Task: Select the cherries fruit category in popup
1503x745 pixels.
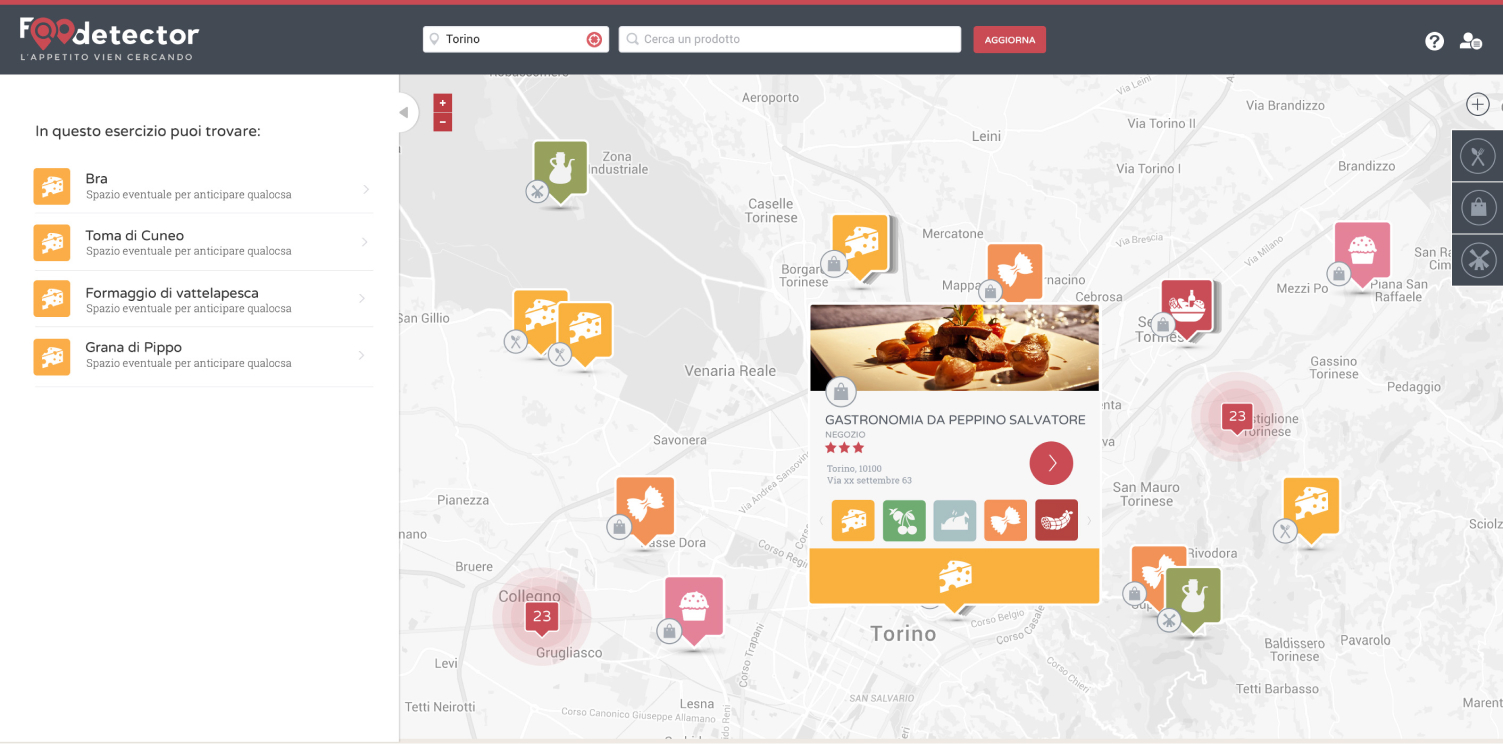Action: (x=904, y=520)
